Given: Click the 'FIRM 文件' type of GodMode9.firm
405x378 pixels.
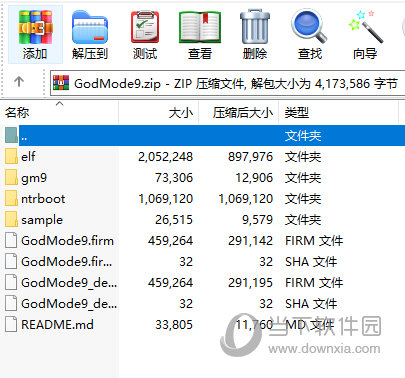Looking at the screenshot, I should 314,240.
